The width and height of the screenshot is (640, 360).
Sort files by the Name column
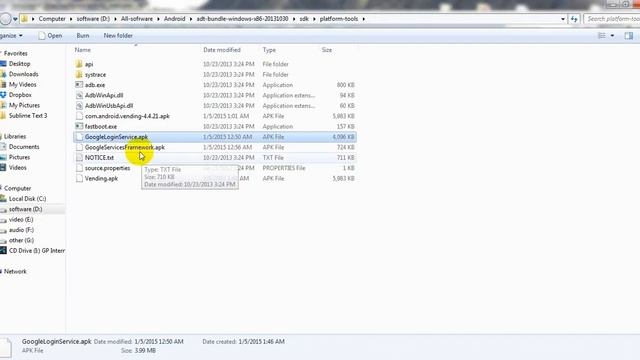pyautogui.click(x=83, y=50)
